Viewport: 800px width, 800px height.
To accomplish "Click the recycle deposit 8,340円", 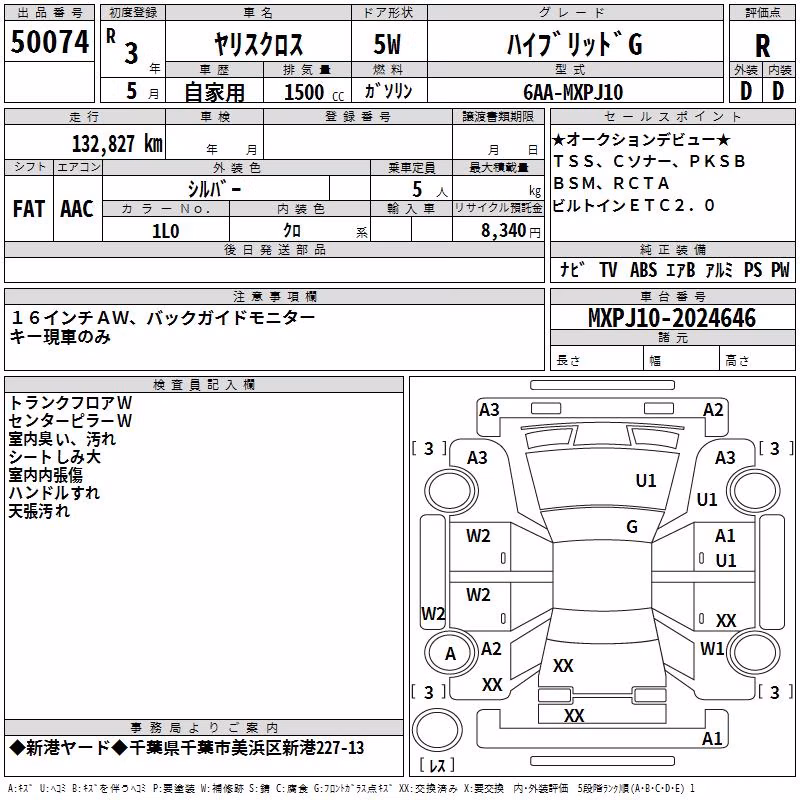I will tap(511, 231).
